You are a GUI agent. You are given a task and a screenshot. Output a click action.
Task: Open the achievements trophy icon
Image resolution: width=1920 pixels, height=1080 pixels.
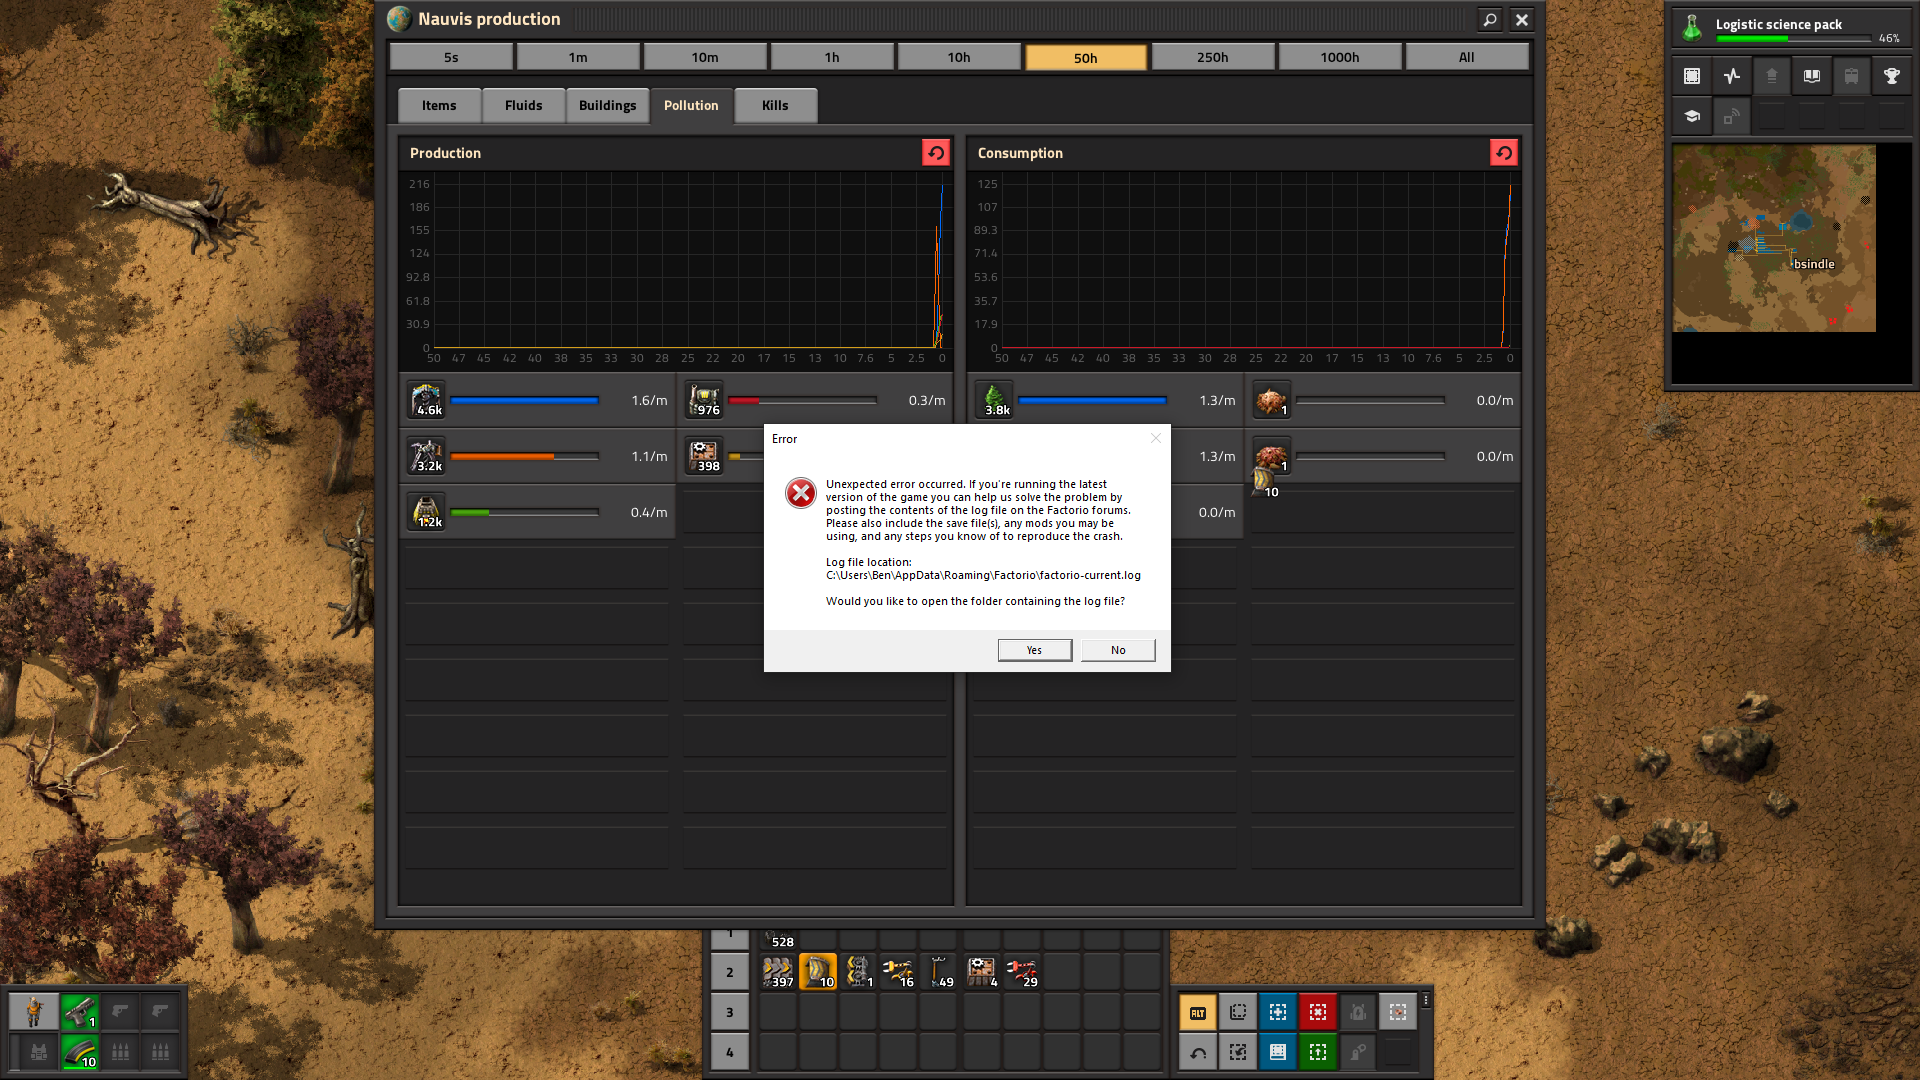pos(1892,76)
